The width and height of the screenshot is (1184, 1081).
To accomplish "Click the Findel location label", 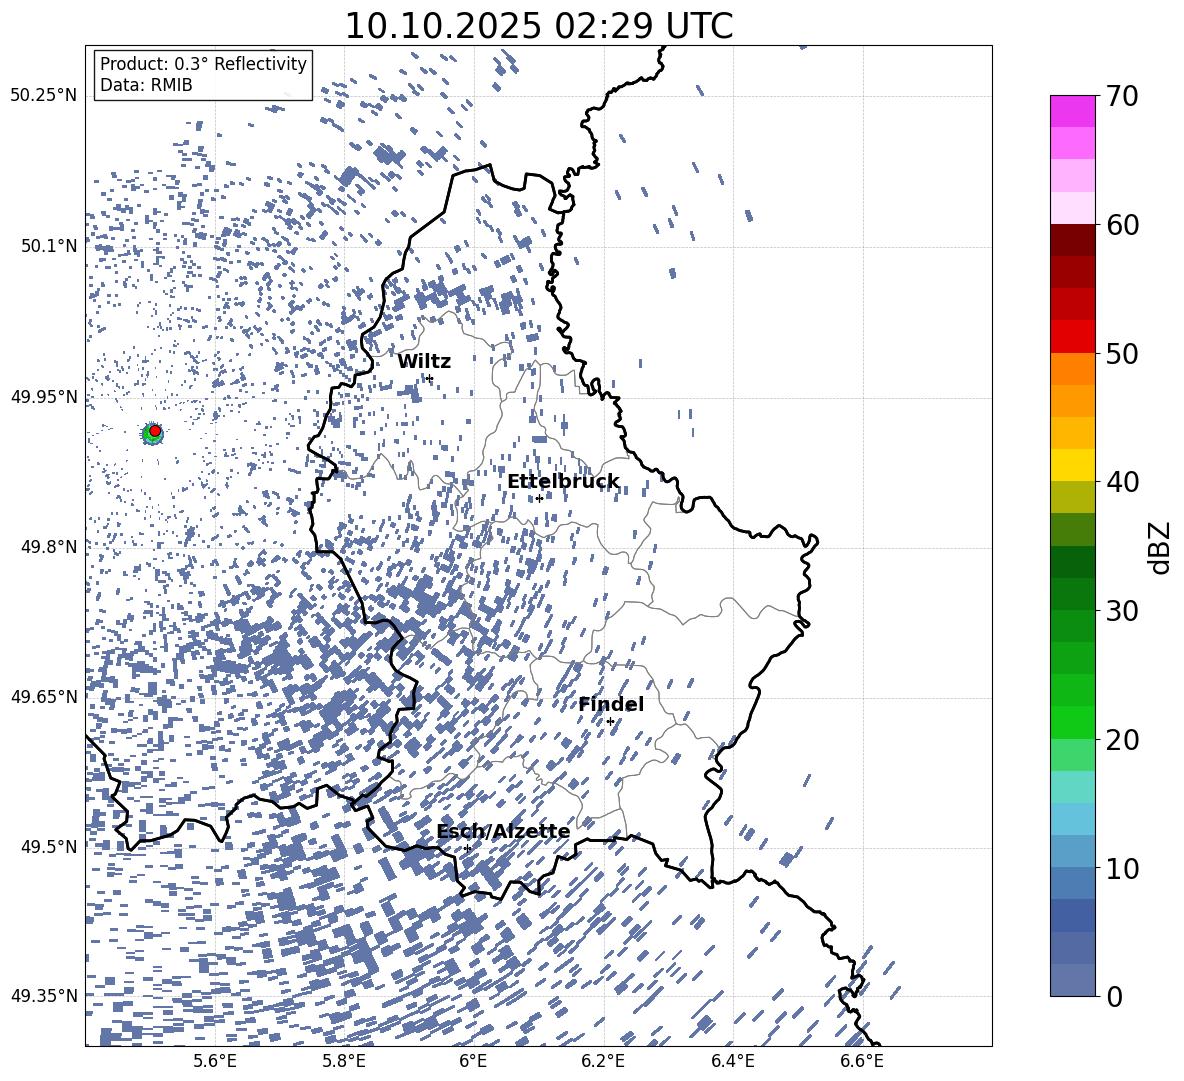I will coord(611,704).
